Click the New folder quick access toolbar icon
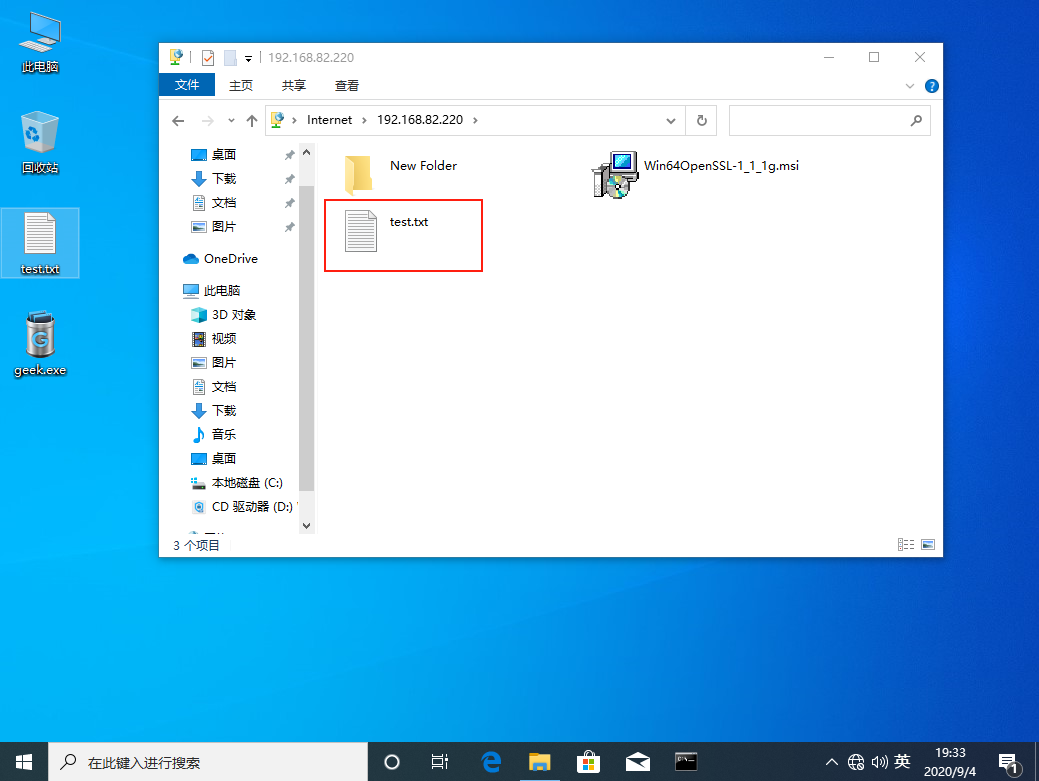The height and width of the screenshot is (781, 1039). [230, 58]
